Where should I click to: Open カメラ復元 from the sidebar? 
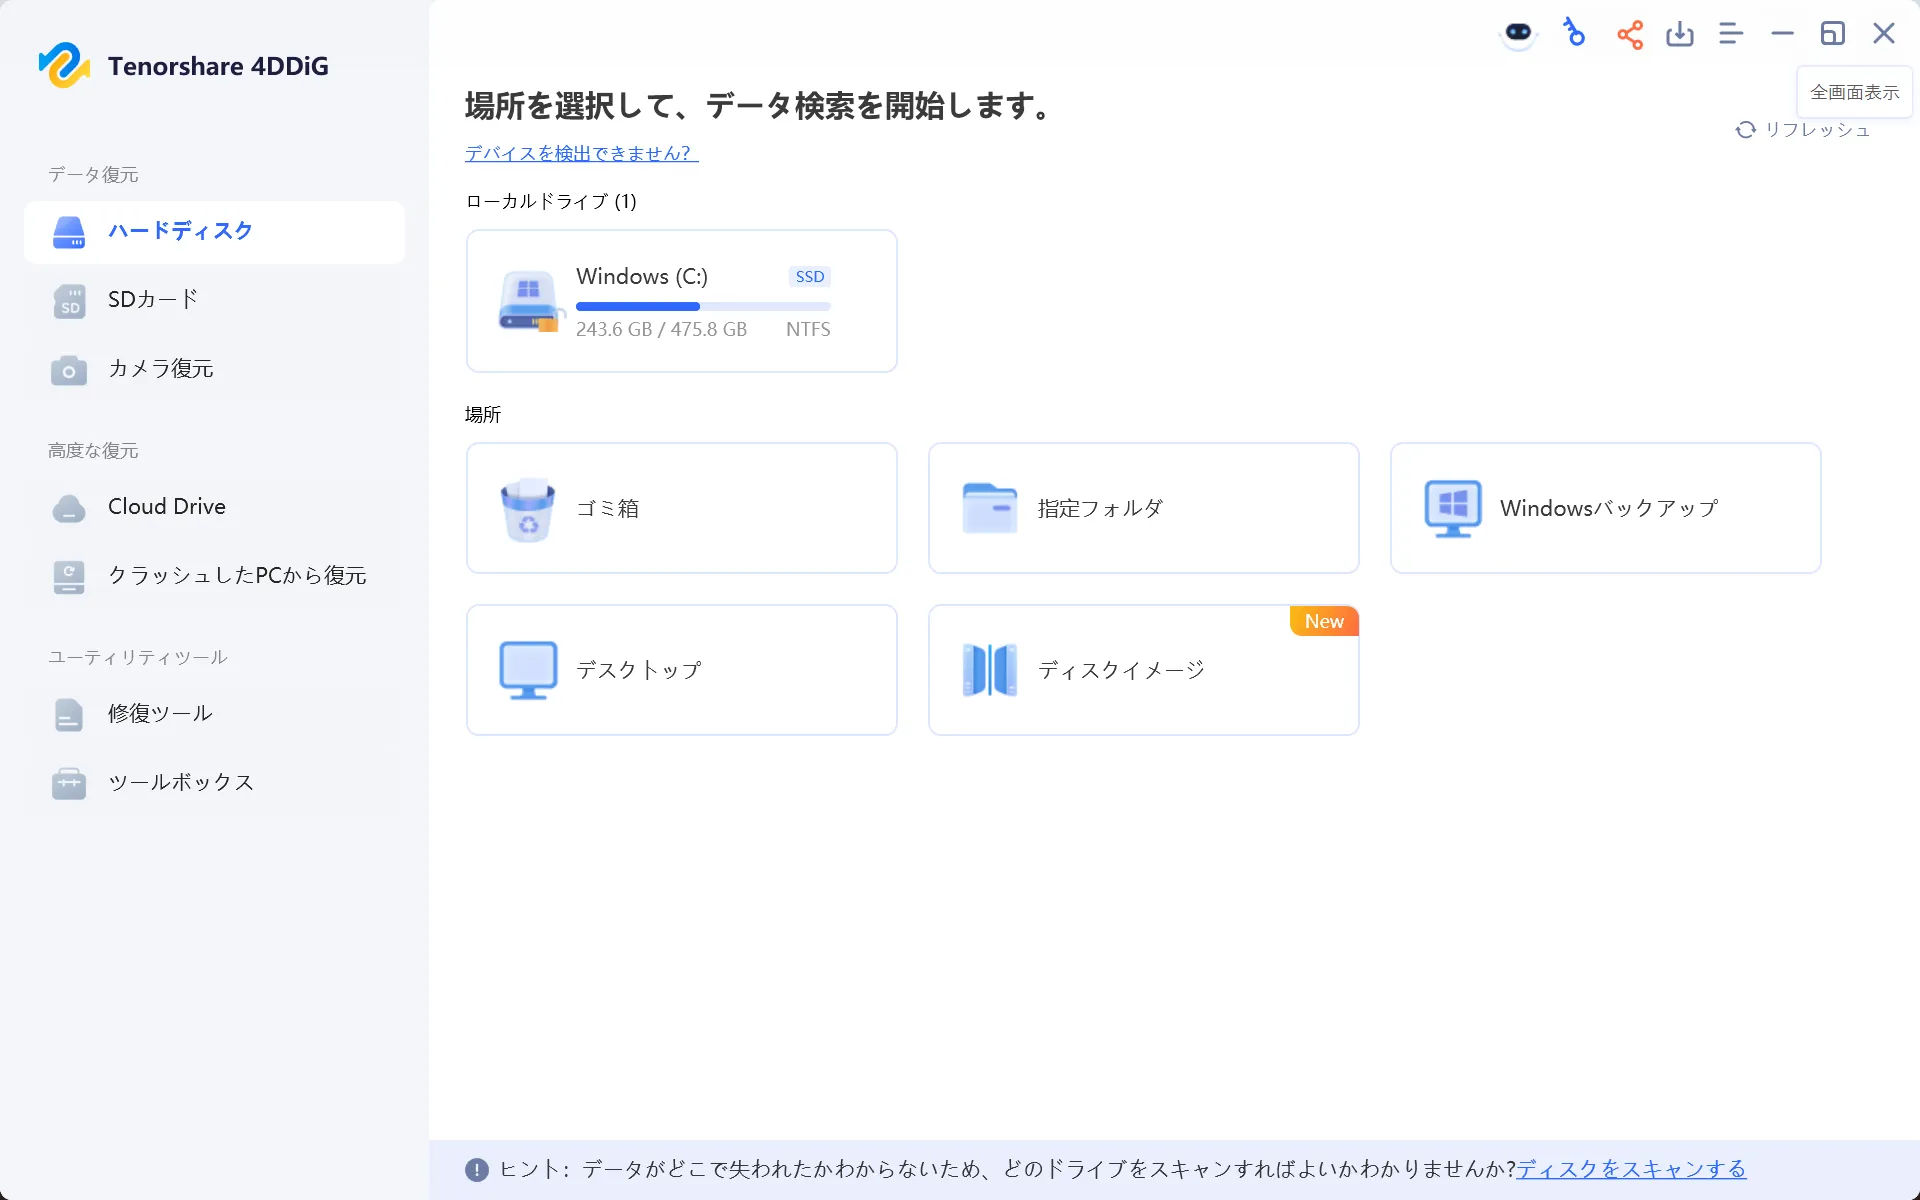click(160, 369)
